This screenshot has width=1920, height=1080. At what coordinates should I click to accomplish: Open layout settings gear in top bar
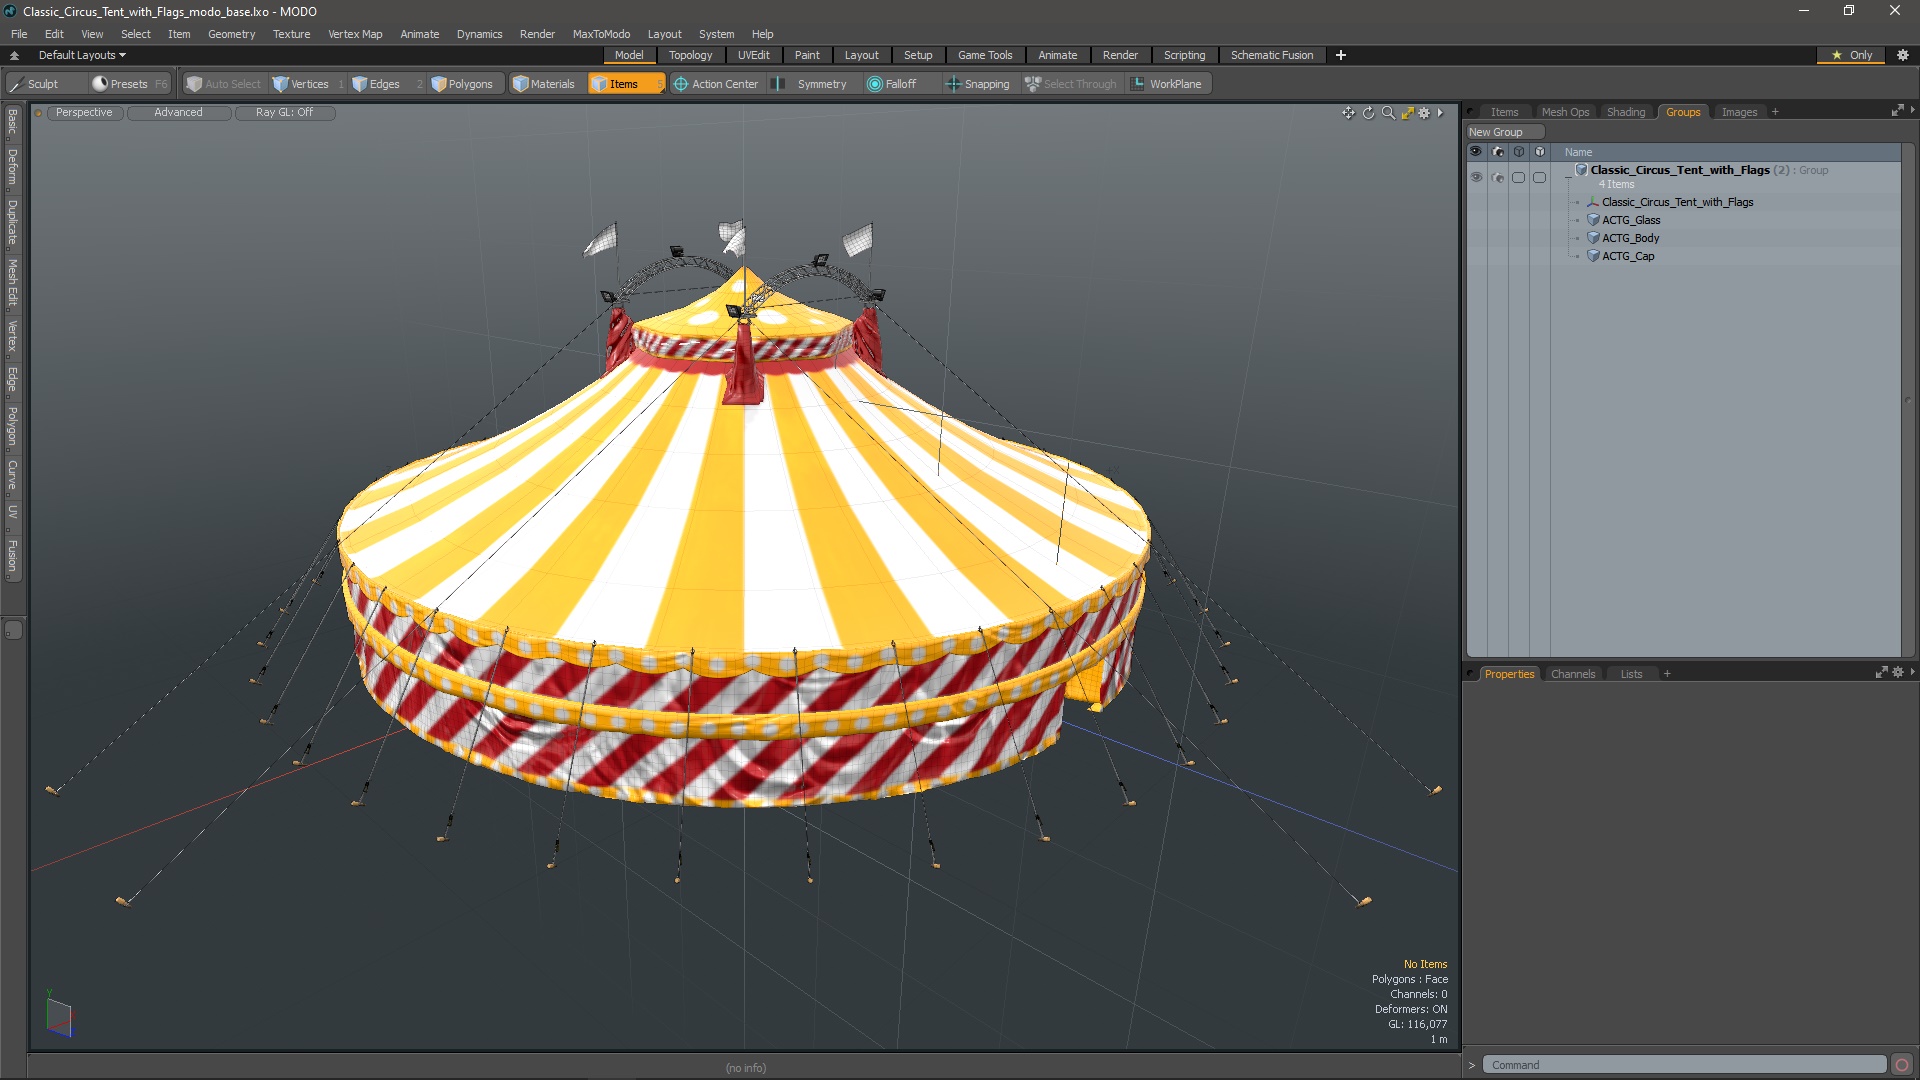[x=1903, y=55]
